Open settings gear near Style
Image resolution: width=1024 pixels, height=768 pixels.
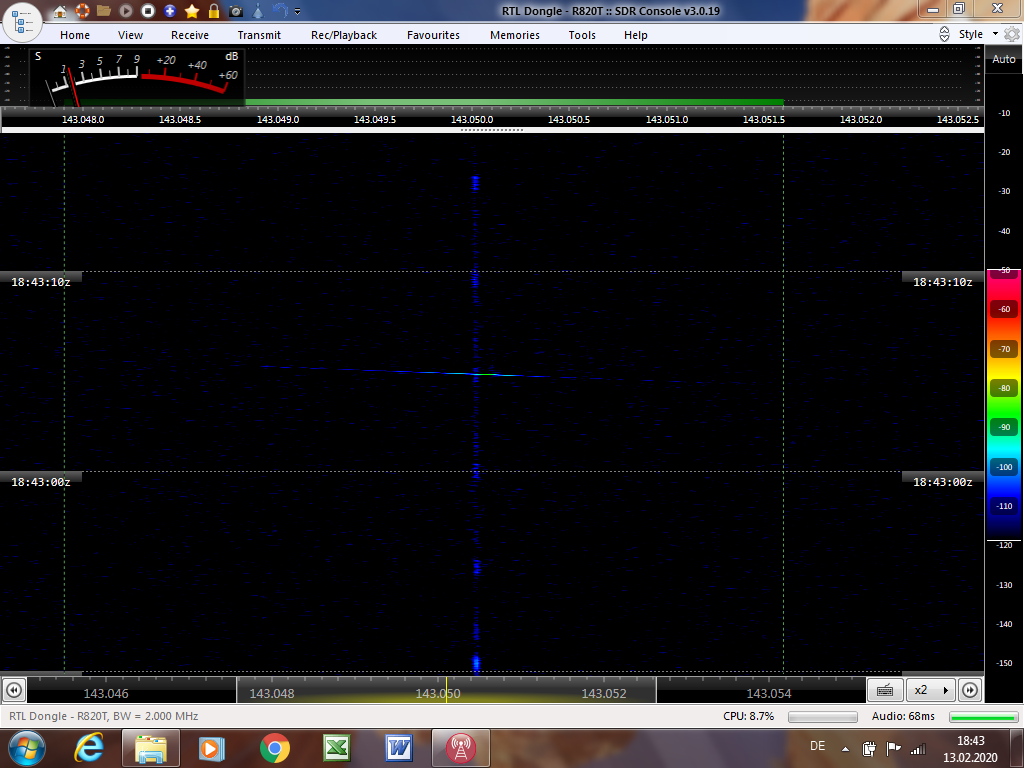click(x=1012, y=35)
